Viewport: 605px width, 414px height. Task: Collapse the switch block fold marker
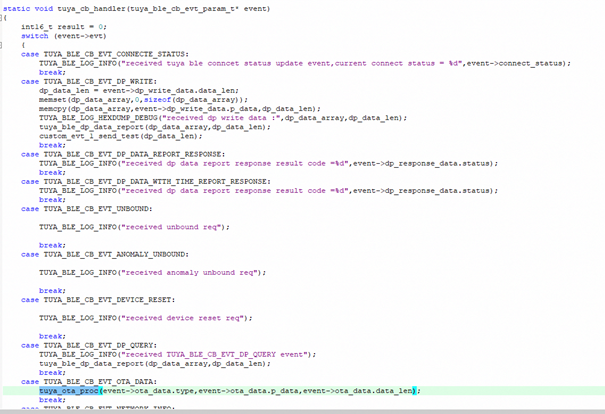3,45
